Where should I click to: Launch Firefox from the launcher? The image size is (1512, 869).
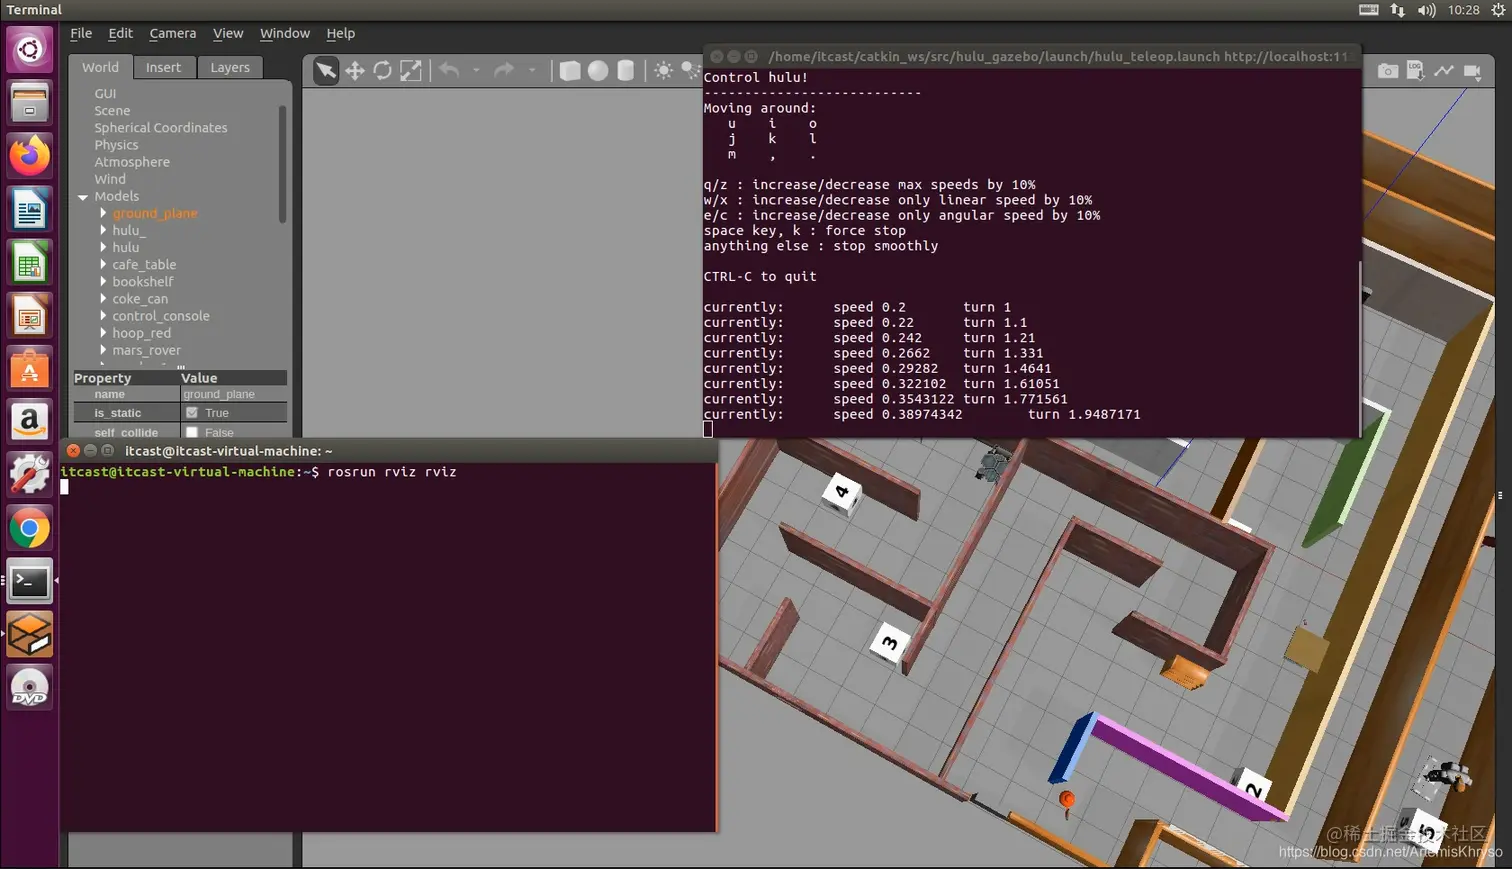[x=30, y=157]
